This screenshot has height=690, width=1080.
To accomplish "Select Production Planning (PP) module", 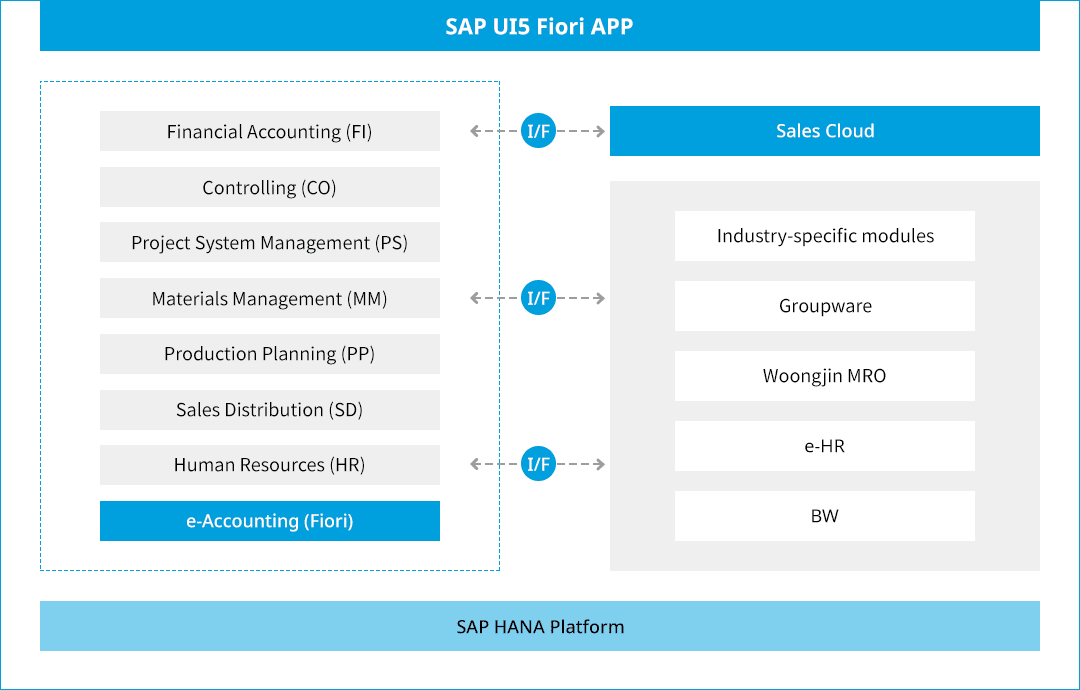I will (x=269, y=354).
